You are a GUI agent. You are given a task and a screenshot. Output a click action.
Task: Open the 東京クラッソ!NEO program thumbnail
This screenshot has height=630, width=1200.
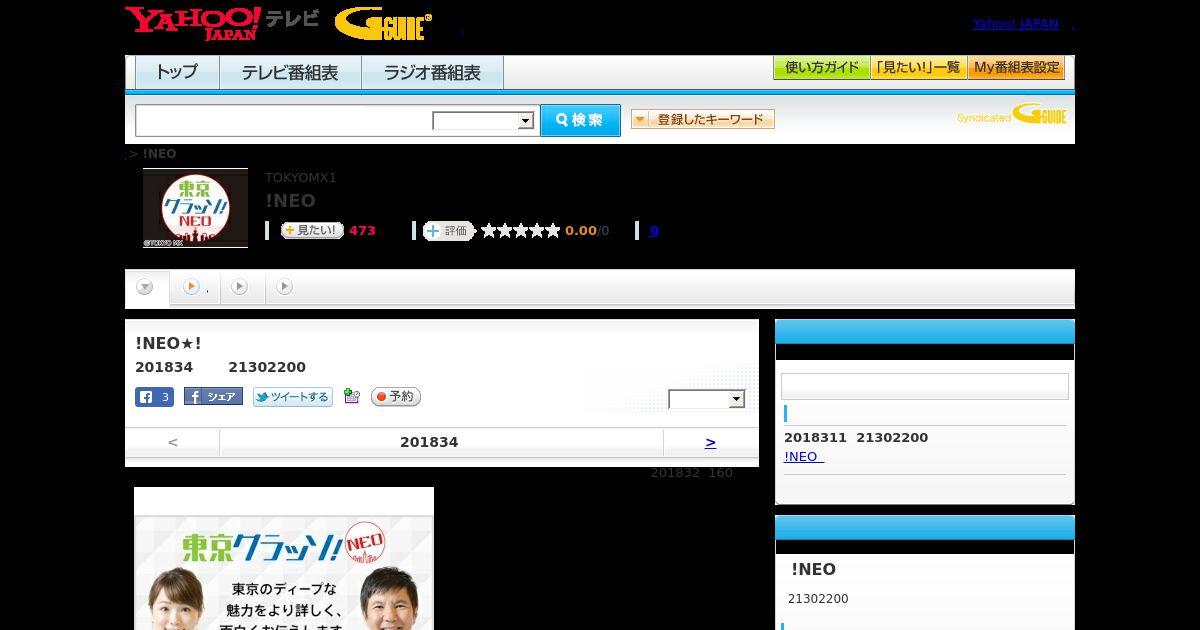(x=195, y=208)
